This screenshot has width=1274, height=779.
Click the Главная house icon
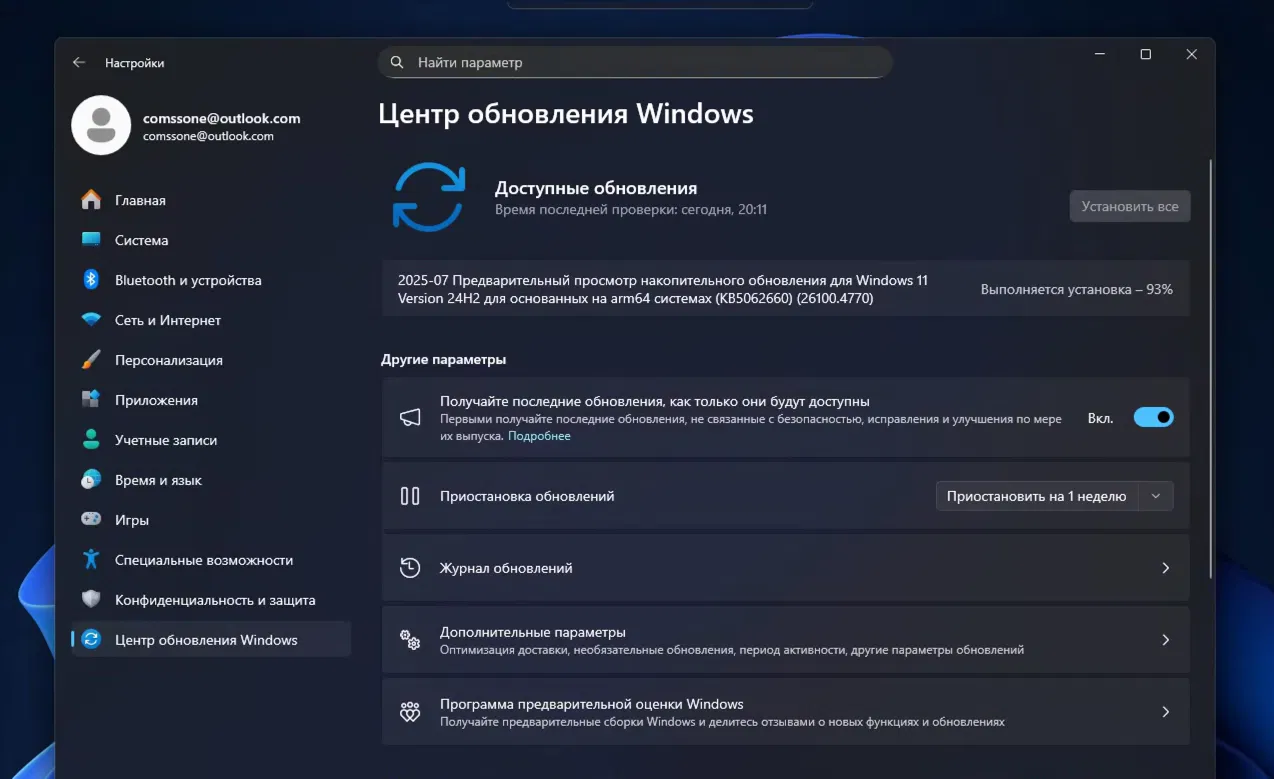pyautogui.click(x=91, y=200)
